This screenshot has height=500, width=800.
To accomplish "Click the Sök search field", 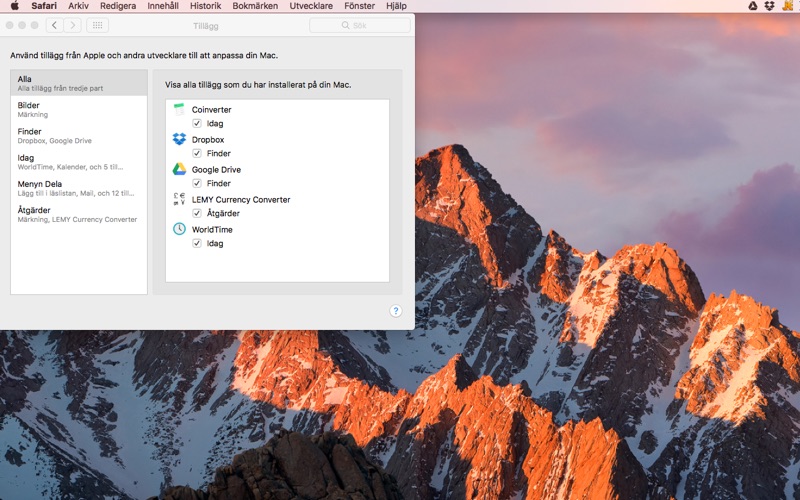I will point(360,25).
